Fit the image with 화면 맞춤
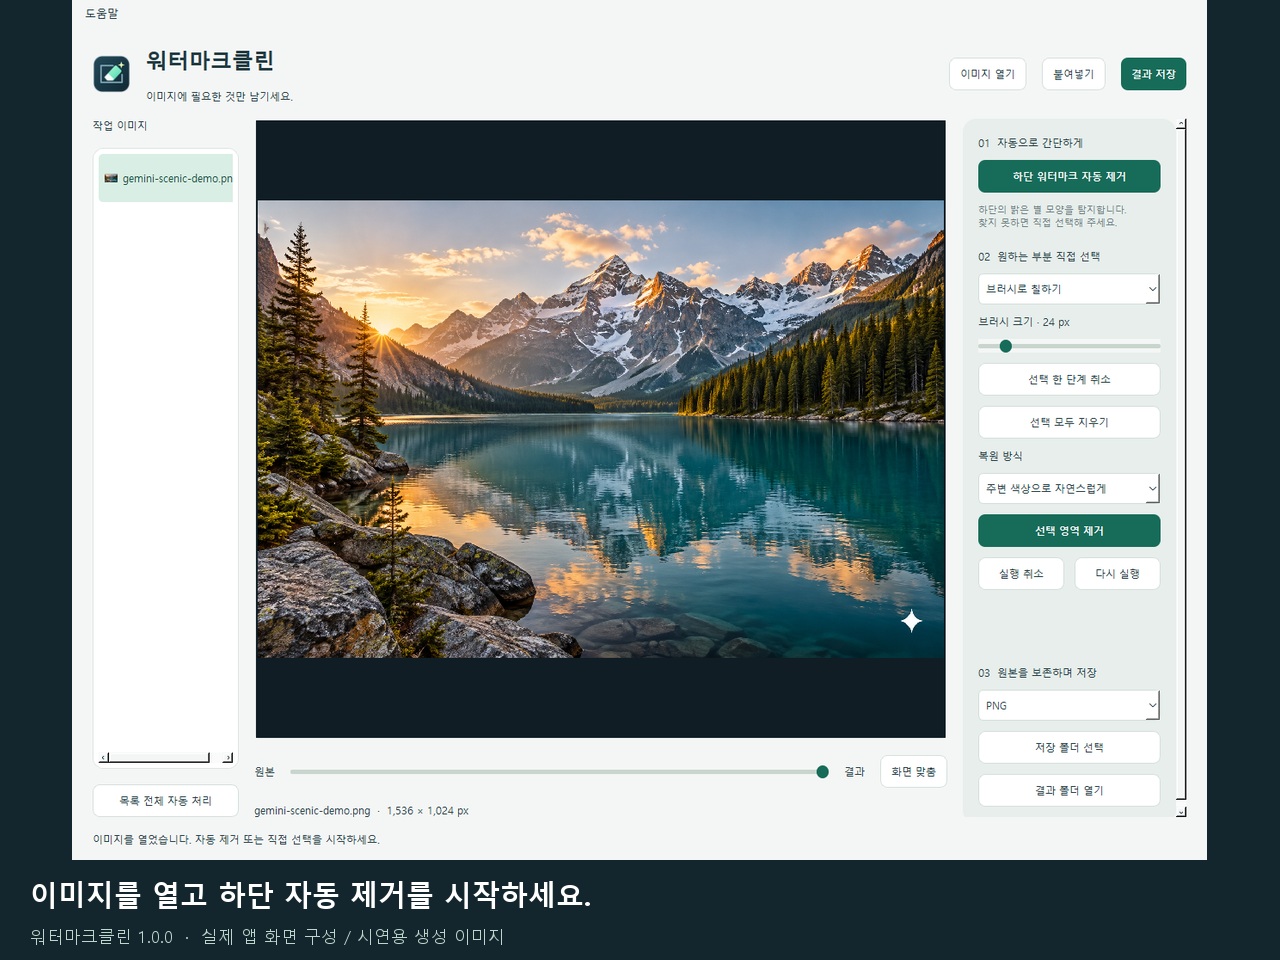This screenshot has width=1280, height=960. 913,772
